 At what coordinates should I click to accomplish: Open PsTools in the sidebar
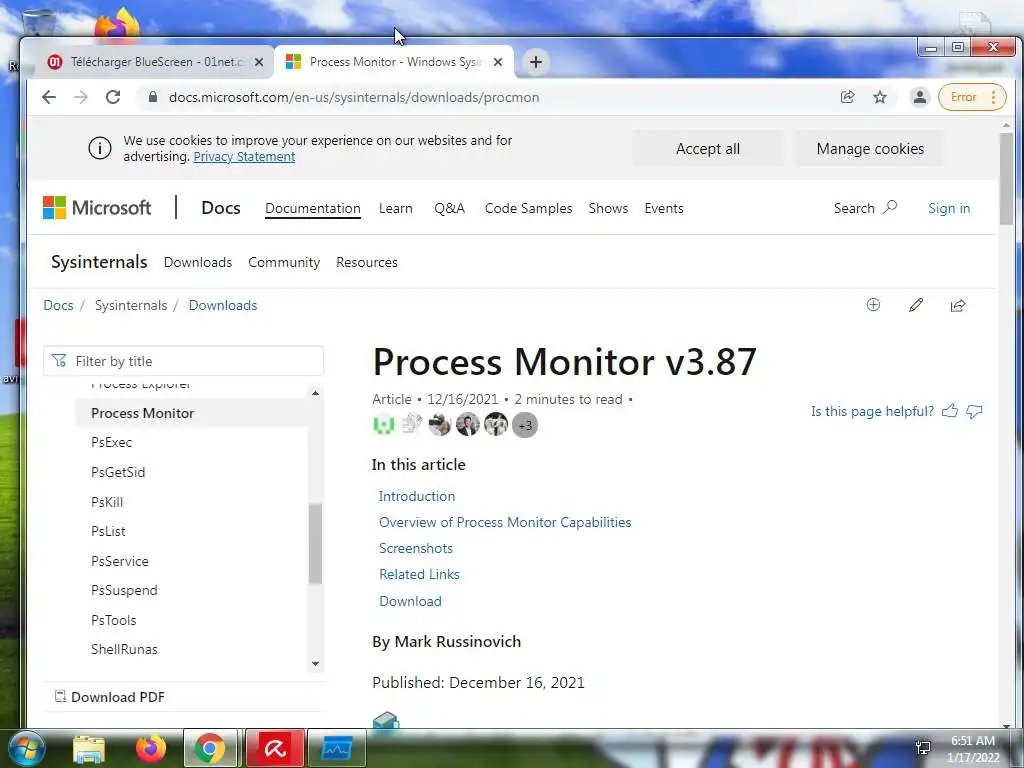click(x=114, y=620)
